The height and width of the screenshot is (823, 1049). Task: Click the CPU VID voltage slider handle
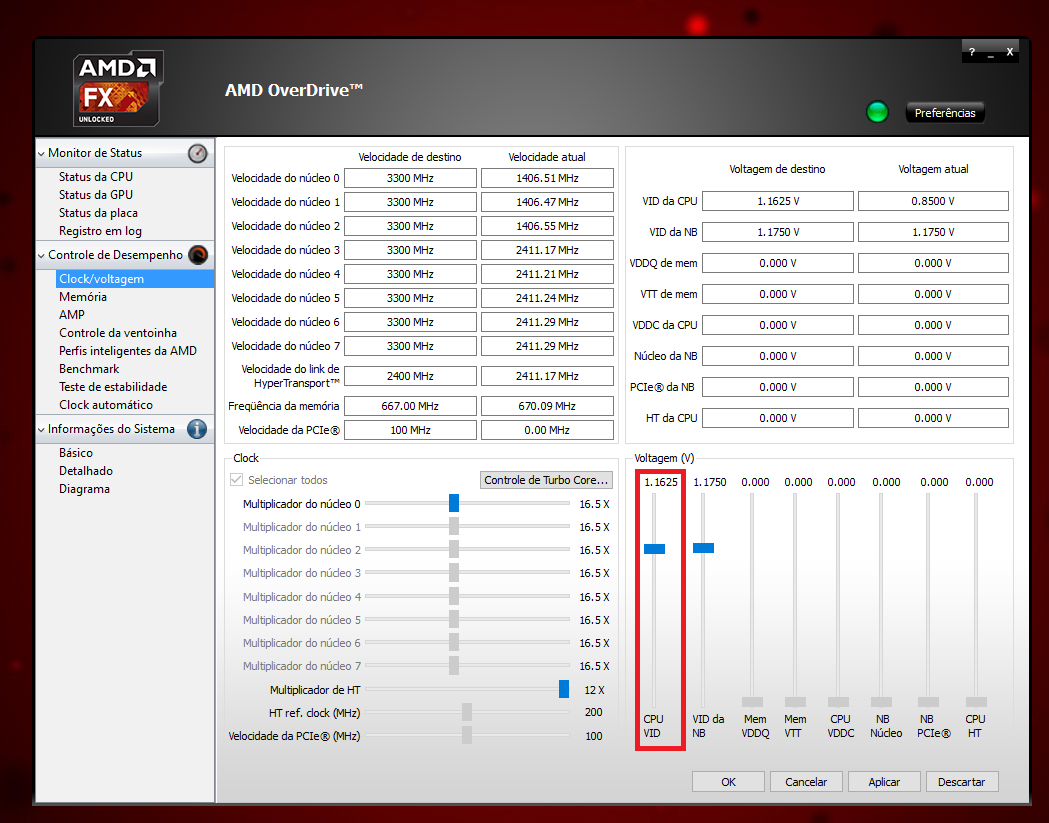click(x=654, y=549)
